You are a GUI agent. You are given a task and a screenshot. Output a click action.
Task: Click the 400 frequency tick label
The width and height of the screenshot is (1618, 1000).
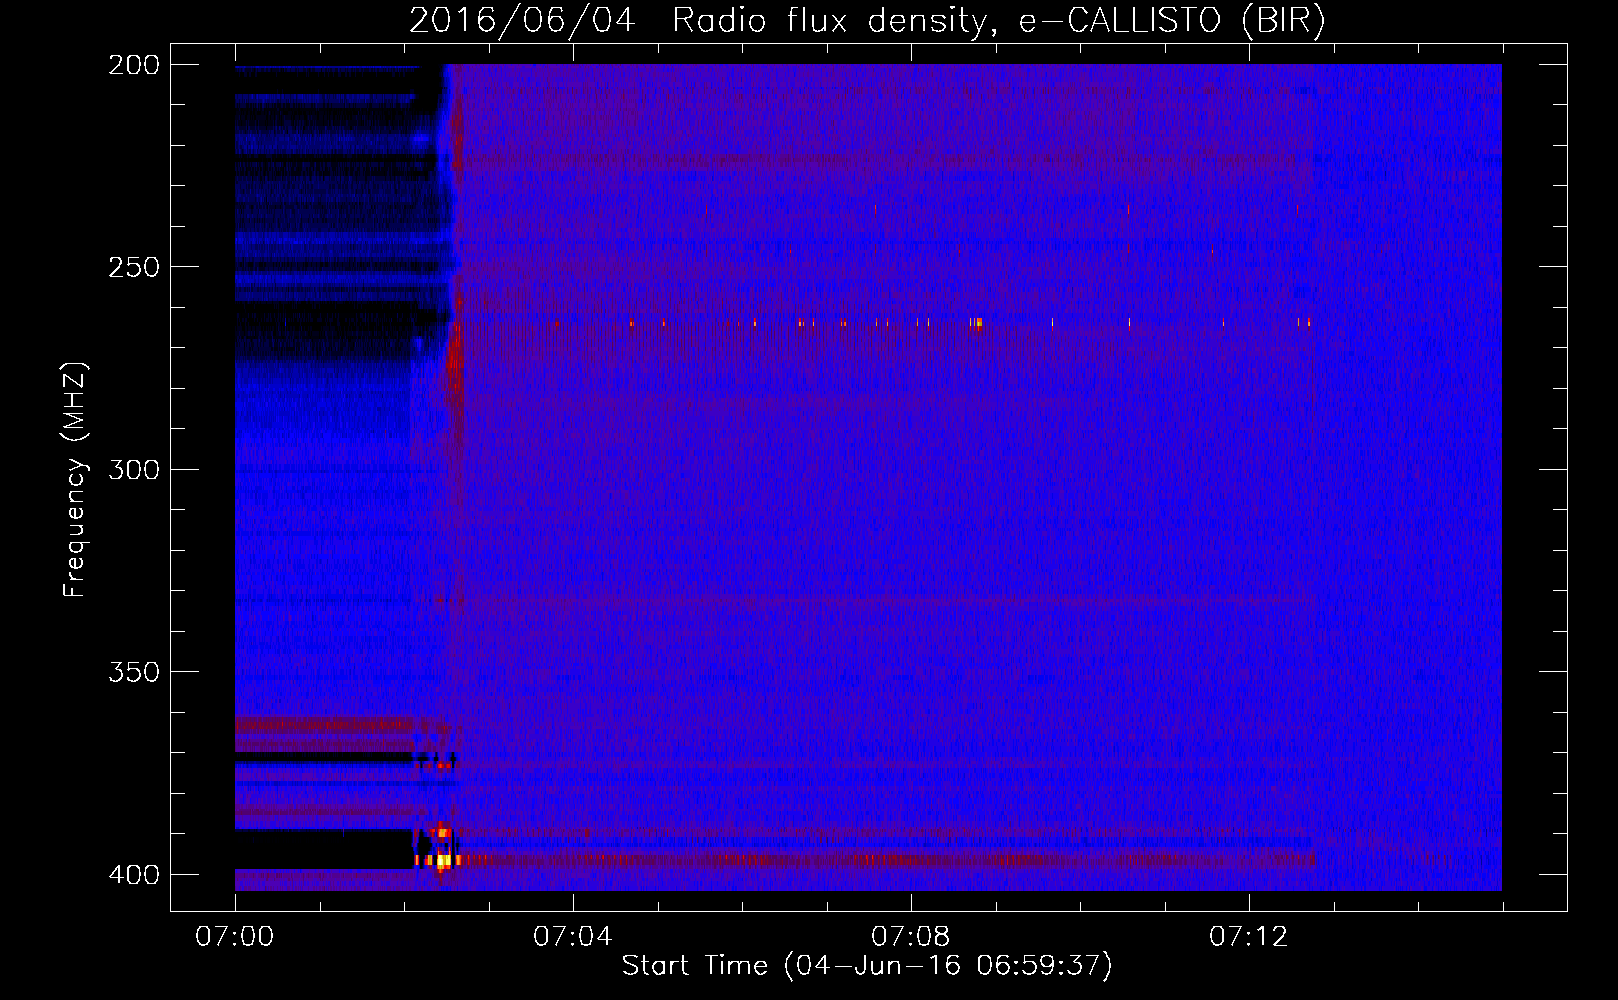(134, 875)
